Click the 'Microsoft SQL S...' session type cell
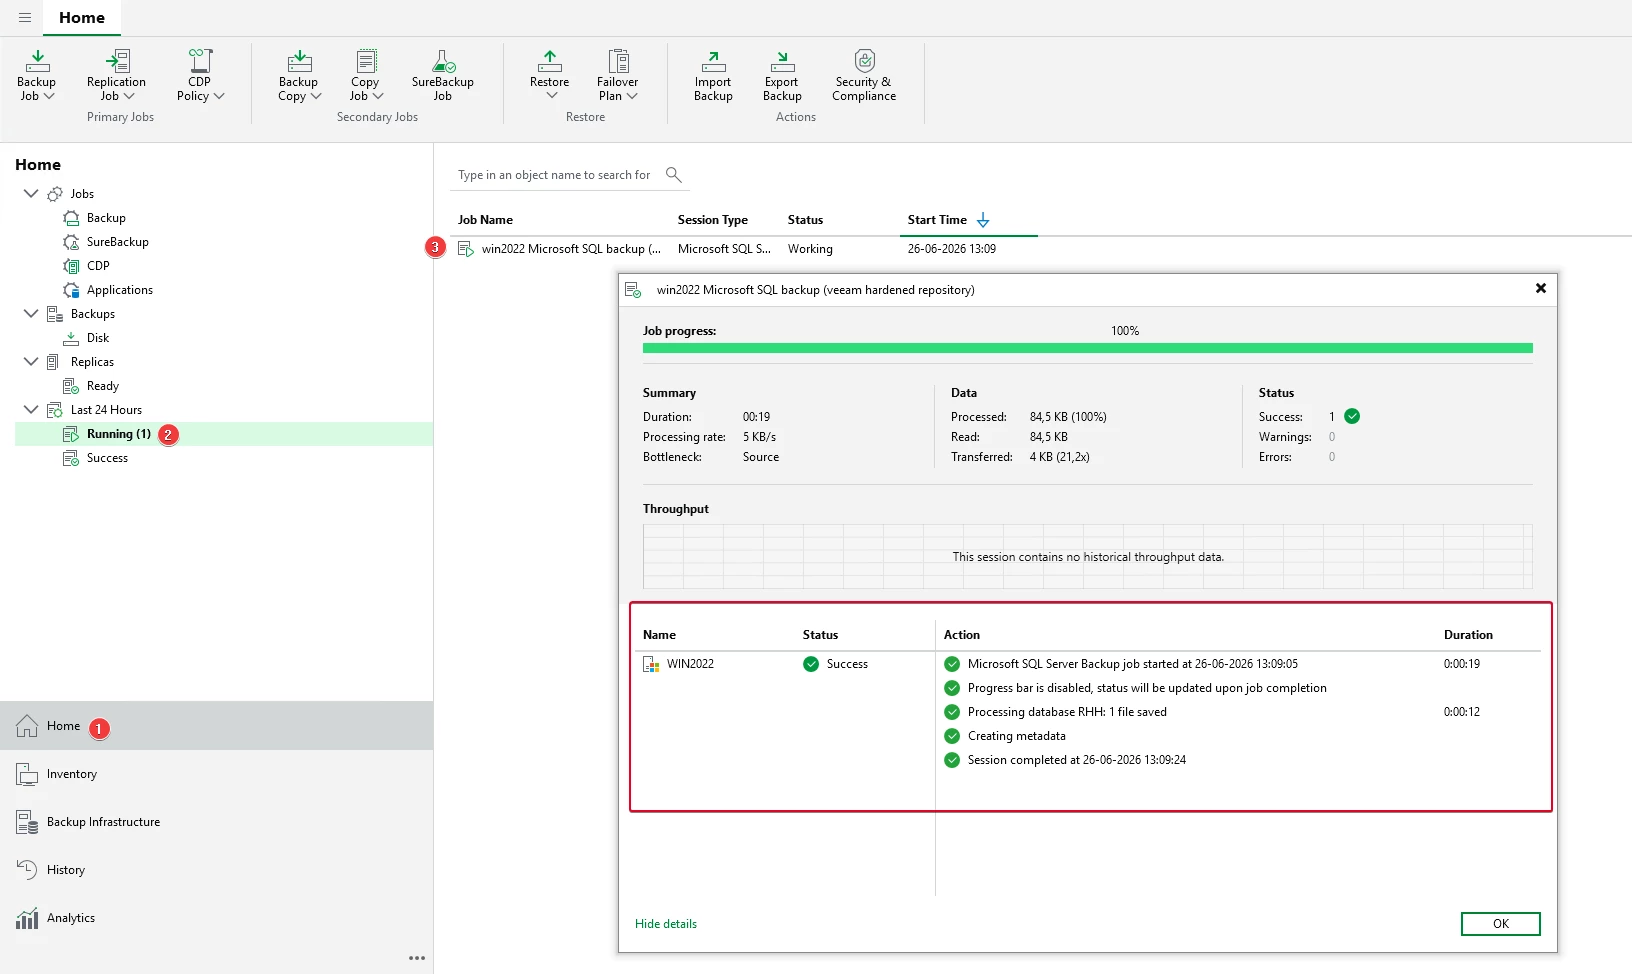Image resolution: width=1632 pixels, height=974 pixels. pyautogui.click(x=724, y=249)
